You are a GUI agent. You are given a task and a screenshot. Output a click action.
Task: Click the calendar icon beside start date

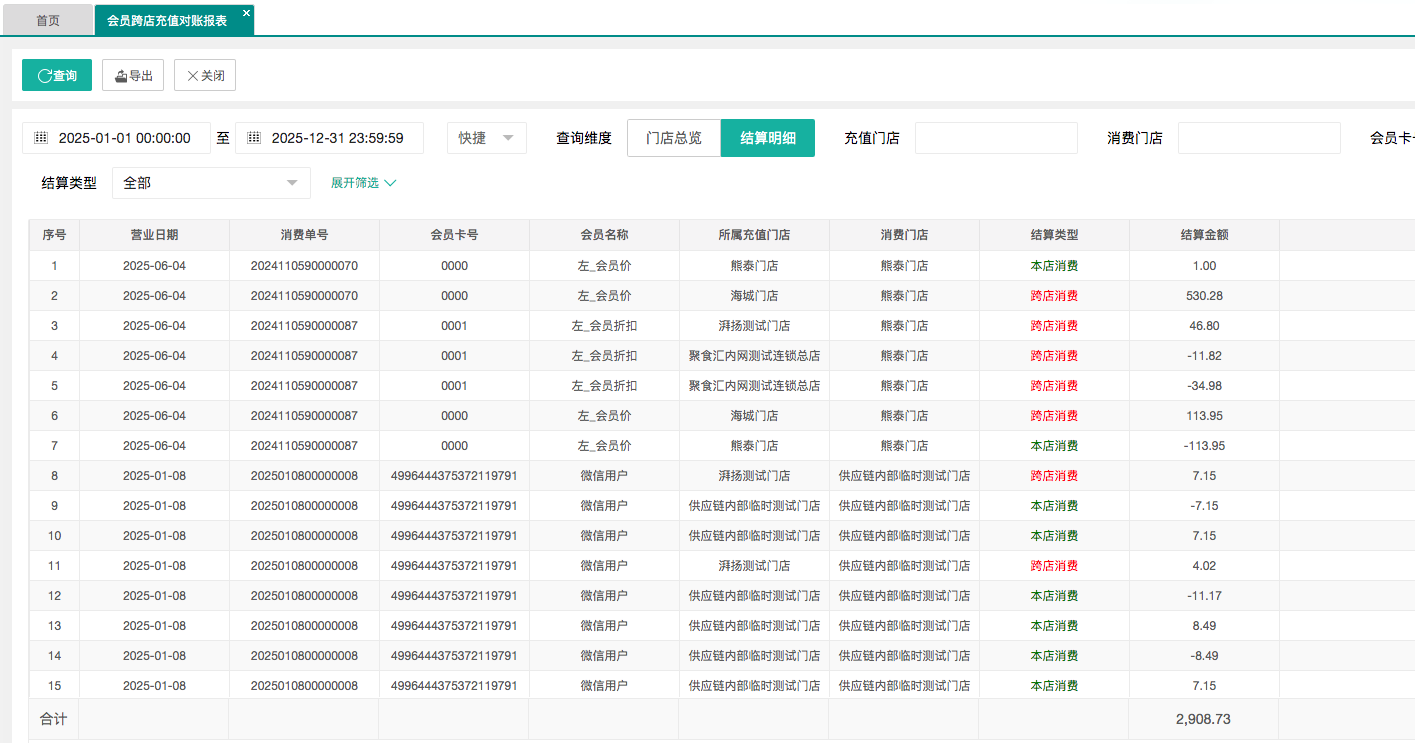click(41, 138)
